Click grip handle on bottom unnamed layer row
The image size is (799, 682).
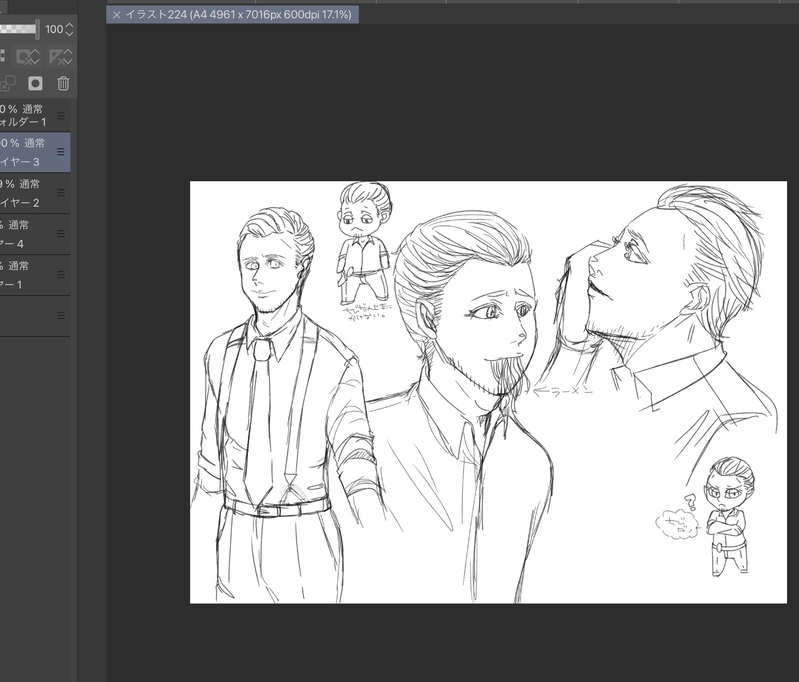click(x=61, y=315)
